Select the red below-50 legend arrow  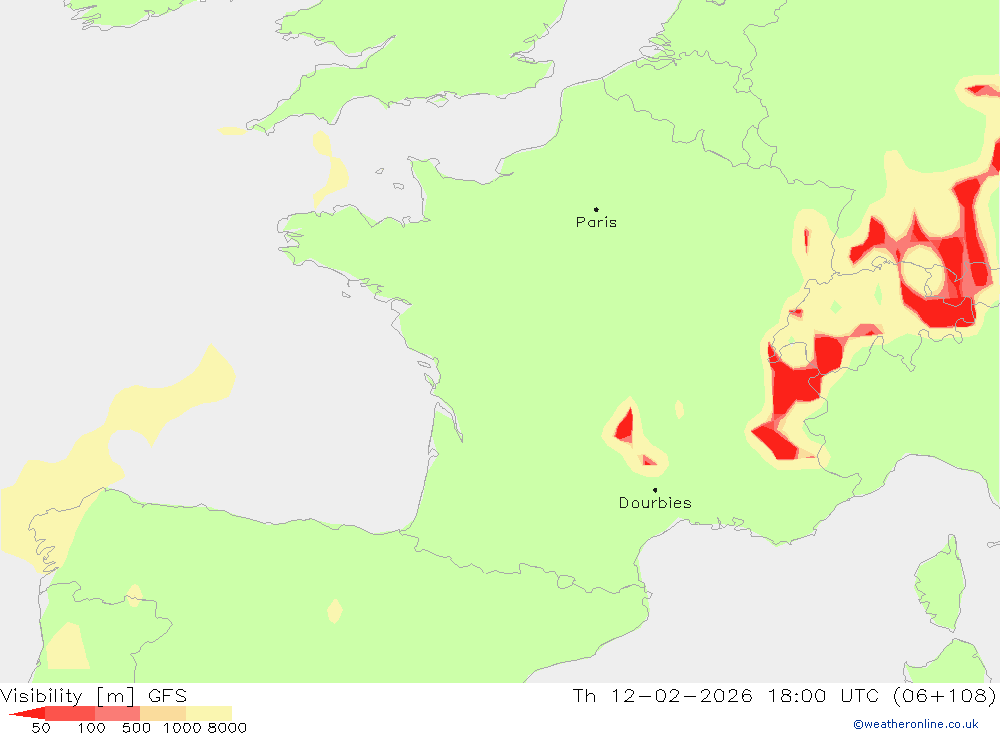[x=27, y=713]
